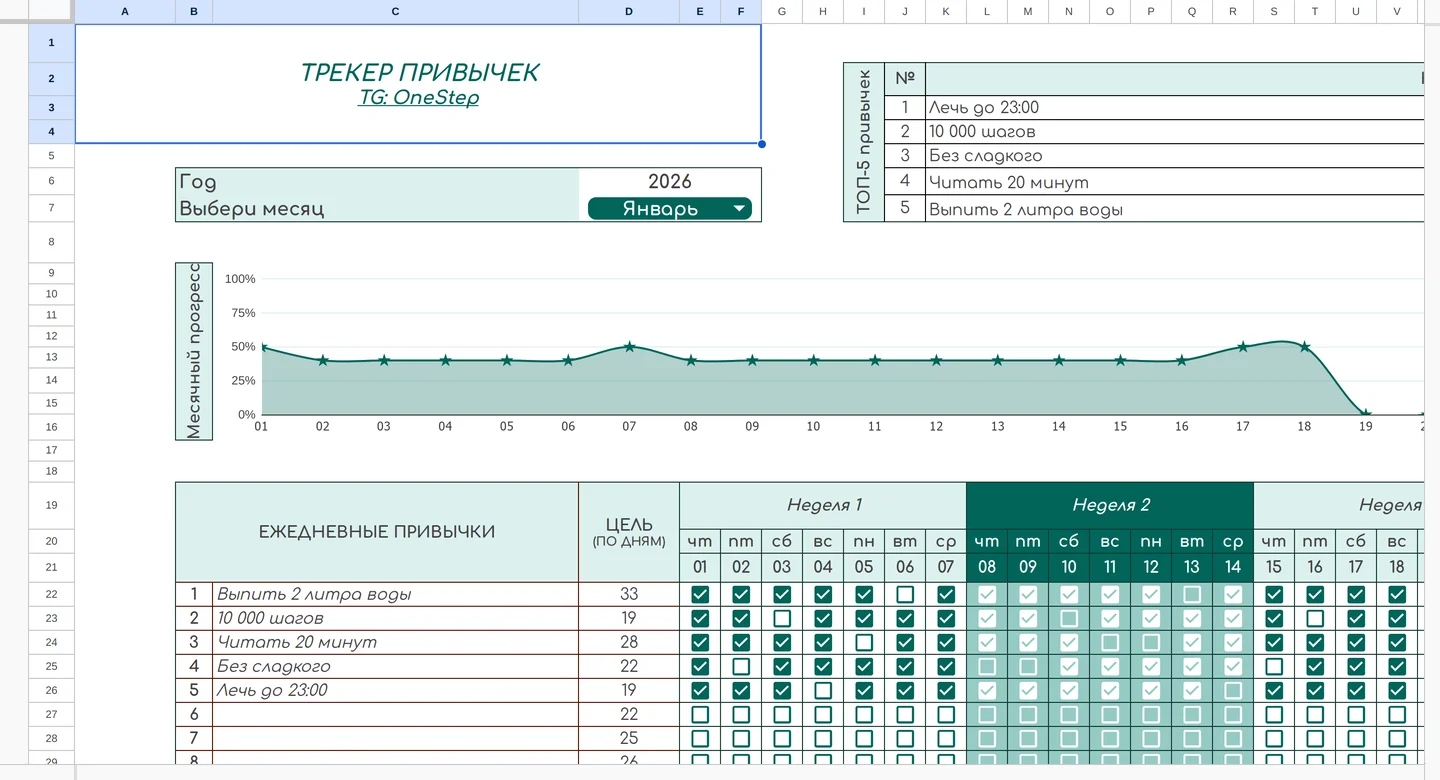Click goal value 28 in ЦЕЛЬ column

tap(629, 642)
